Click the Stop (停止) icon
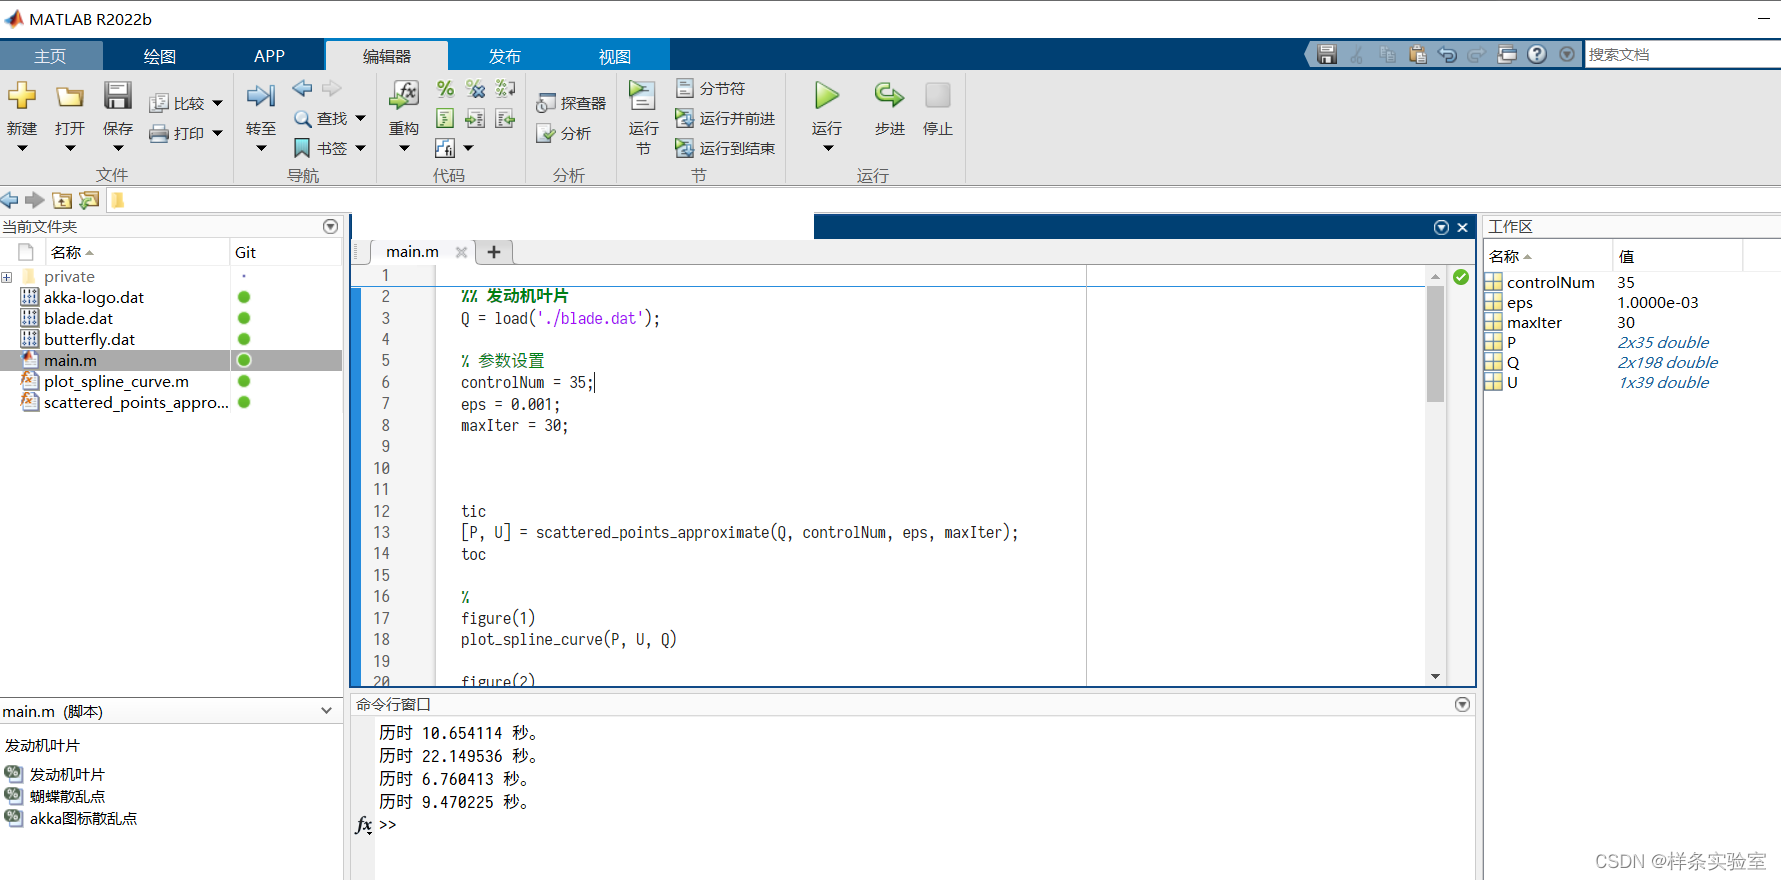Image resolution: width=1781 pixels, height=880 pixels. coord(938,96)
